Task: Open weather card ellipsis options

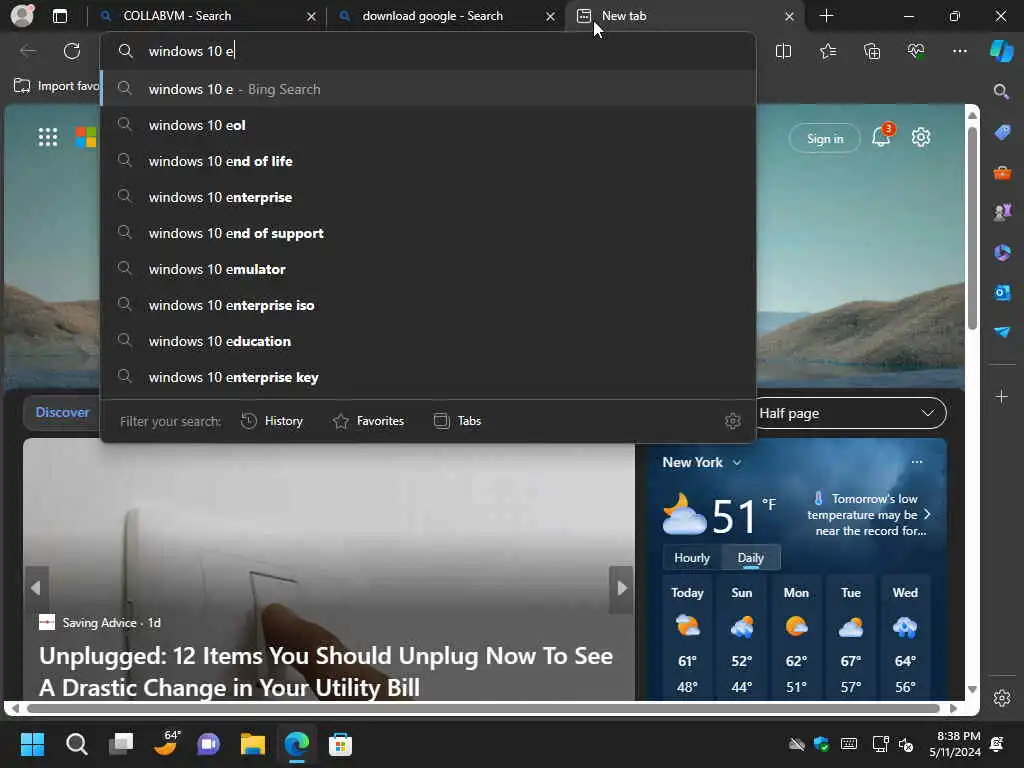Action: click(917, 462)
